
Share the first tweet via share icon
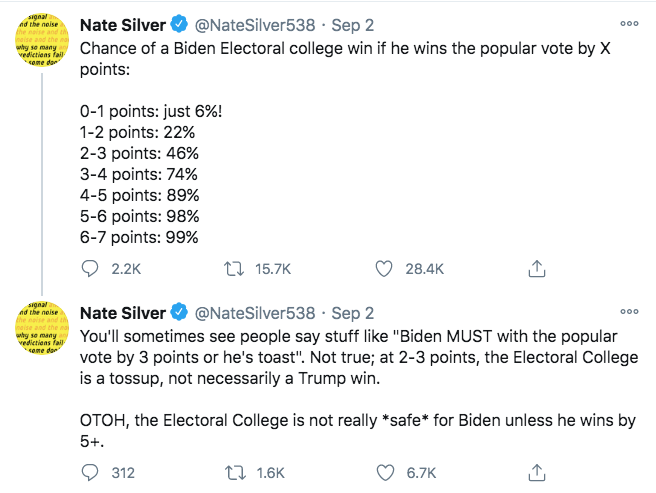coord(537,268)
